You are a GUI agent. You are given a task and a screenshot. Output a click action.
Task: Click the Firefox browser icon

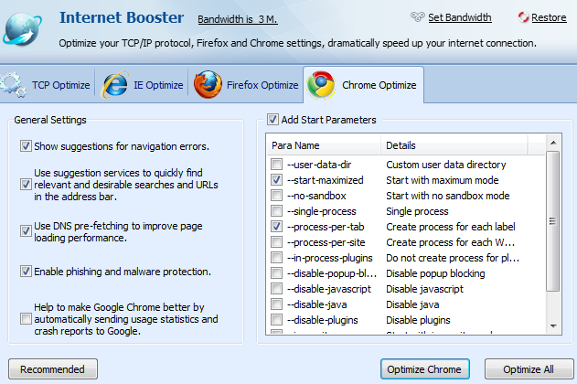(208, 85)
